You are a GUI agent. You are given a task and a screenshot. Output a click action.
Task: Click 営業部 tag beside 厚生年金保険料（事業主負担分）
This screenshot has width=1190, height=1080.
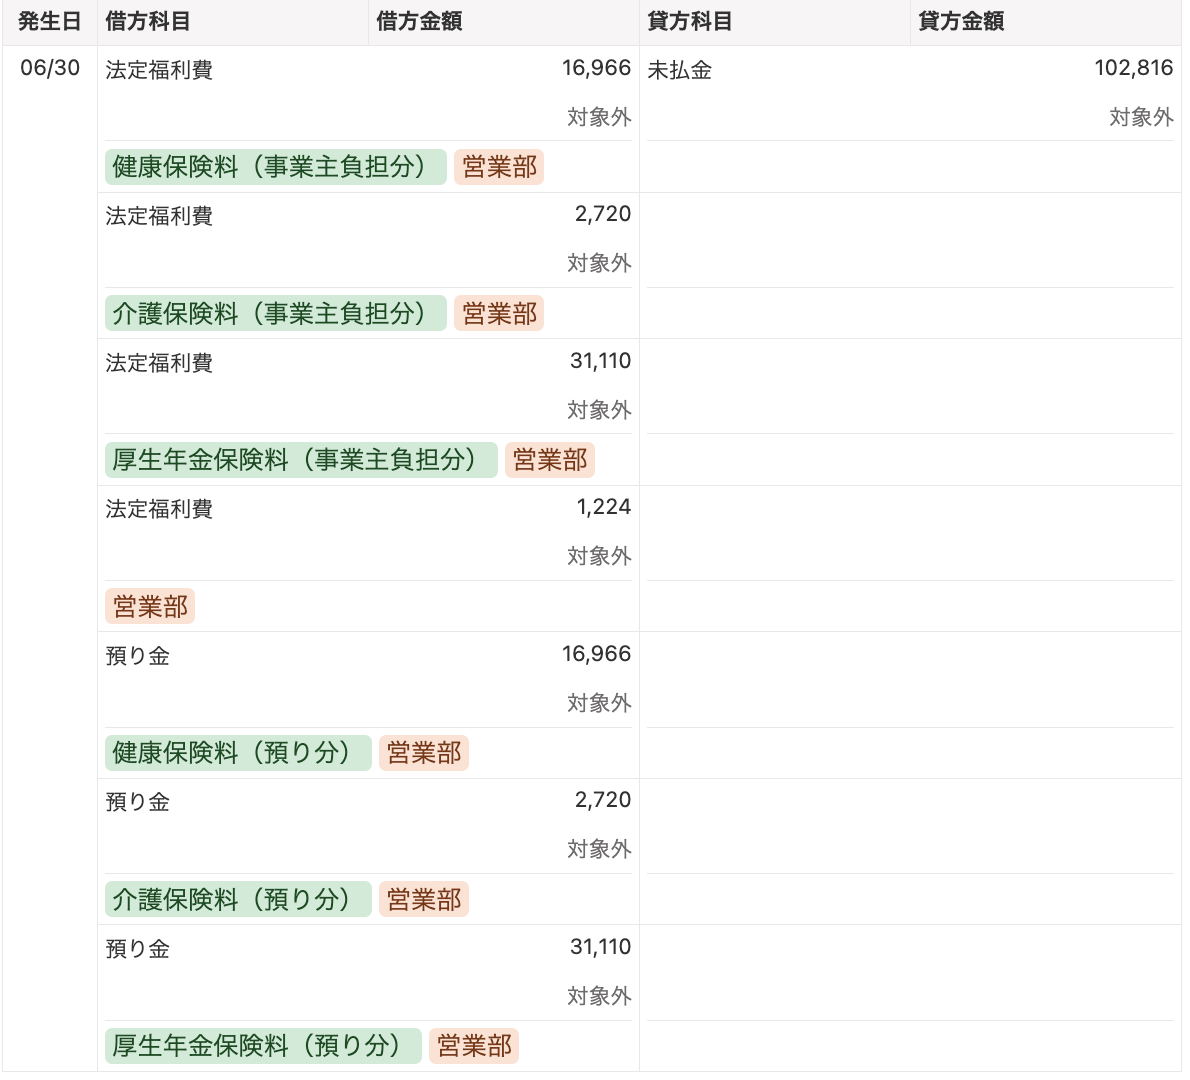(550, 460)
